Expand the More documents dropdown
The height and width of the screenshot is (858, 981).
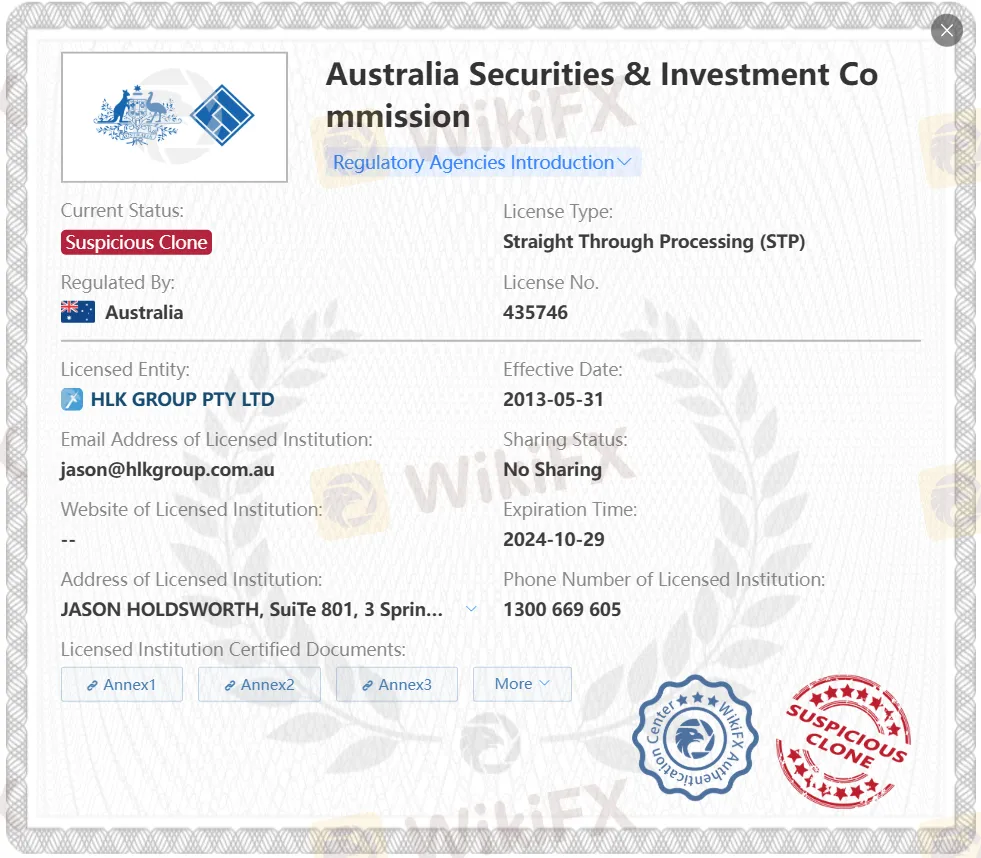click(x=522, y=684)
